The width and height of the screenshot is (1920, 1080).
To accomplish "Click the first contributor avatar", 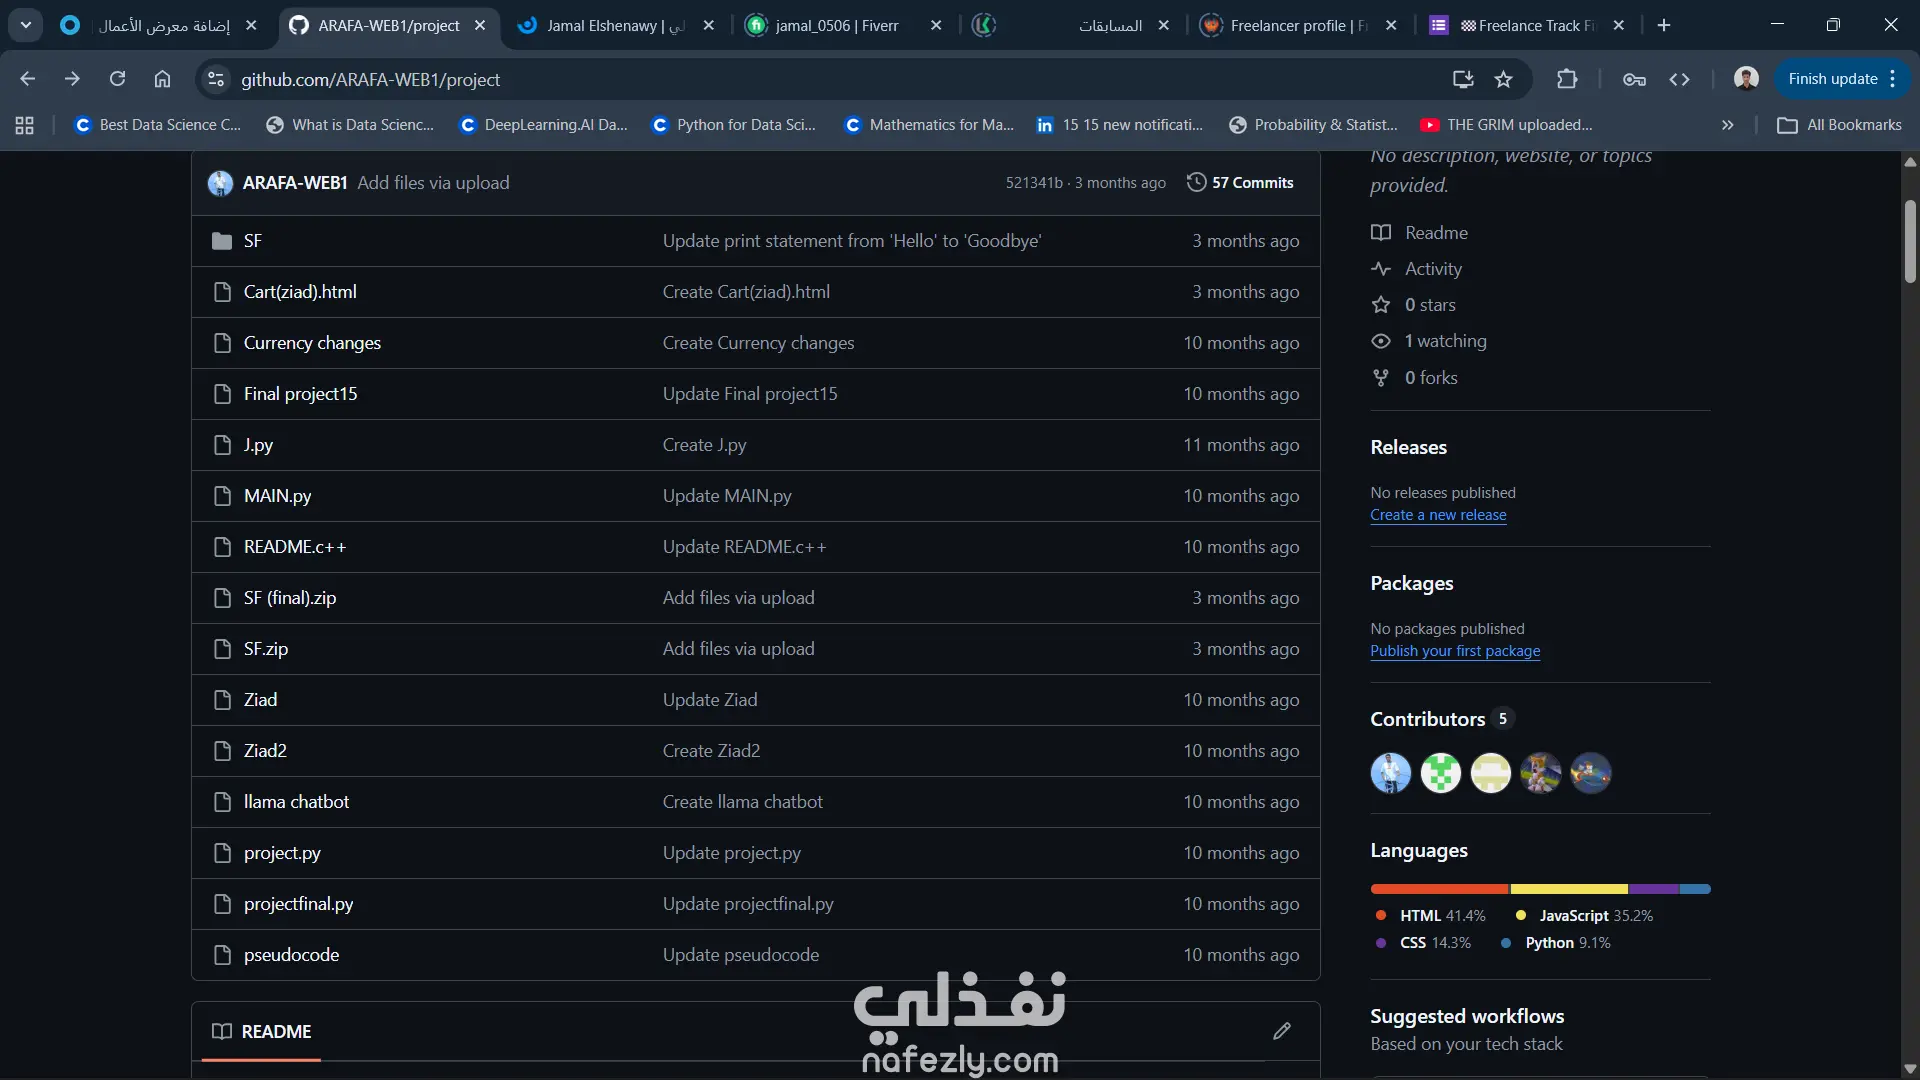I will click(x=1390, y=773).
